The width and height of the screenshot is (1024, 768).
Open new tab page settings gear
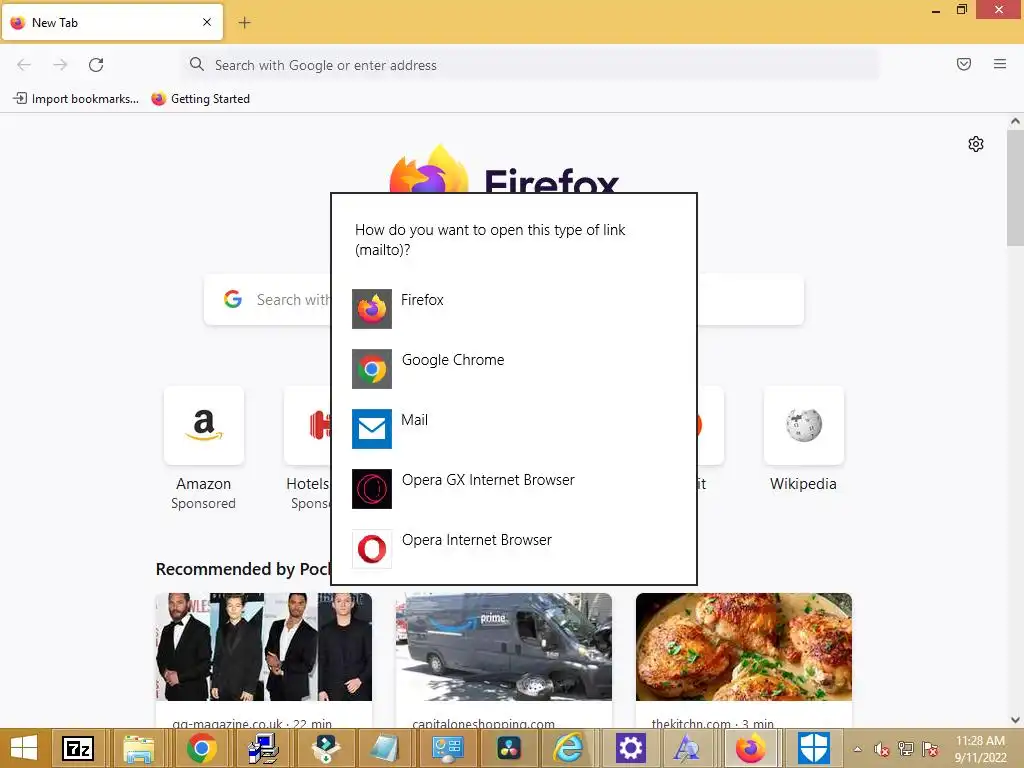[x=976, y=144]
